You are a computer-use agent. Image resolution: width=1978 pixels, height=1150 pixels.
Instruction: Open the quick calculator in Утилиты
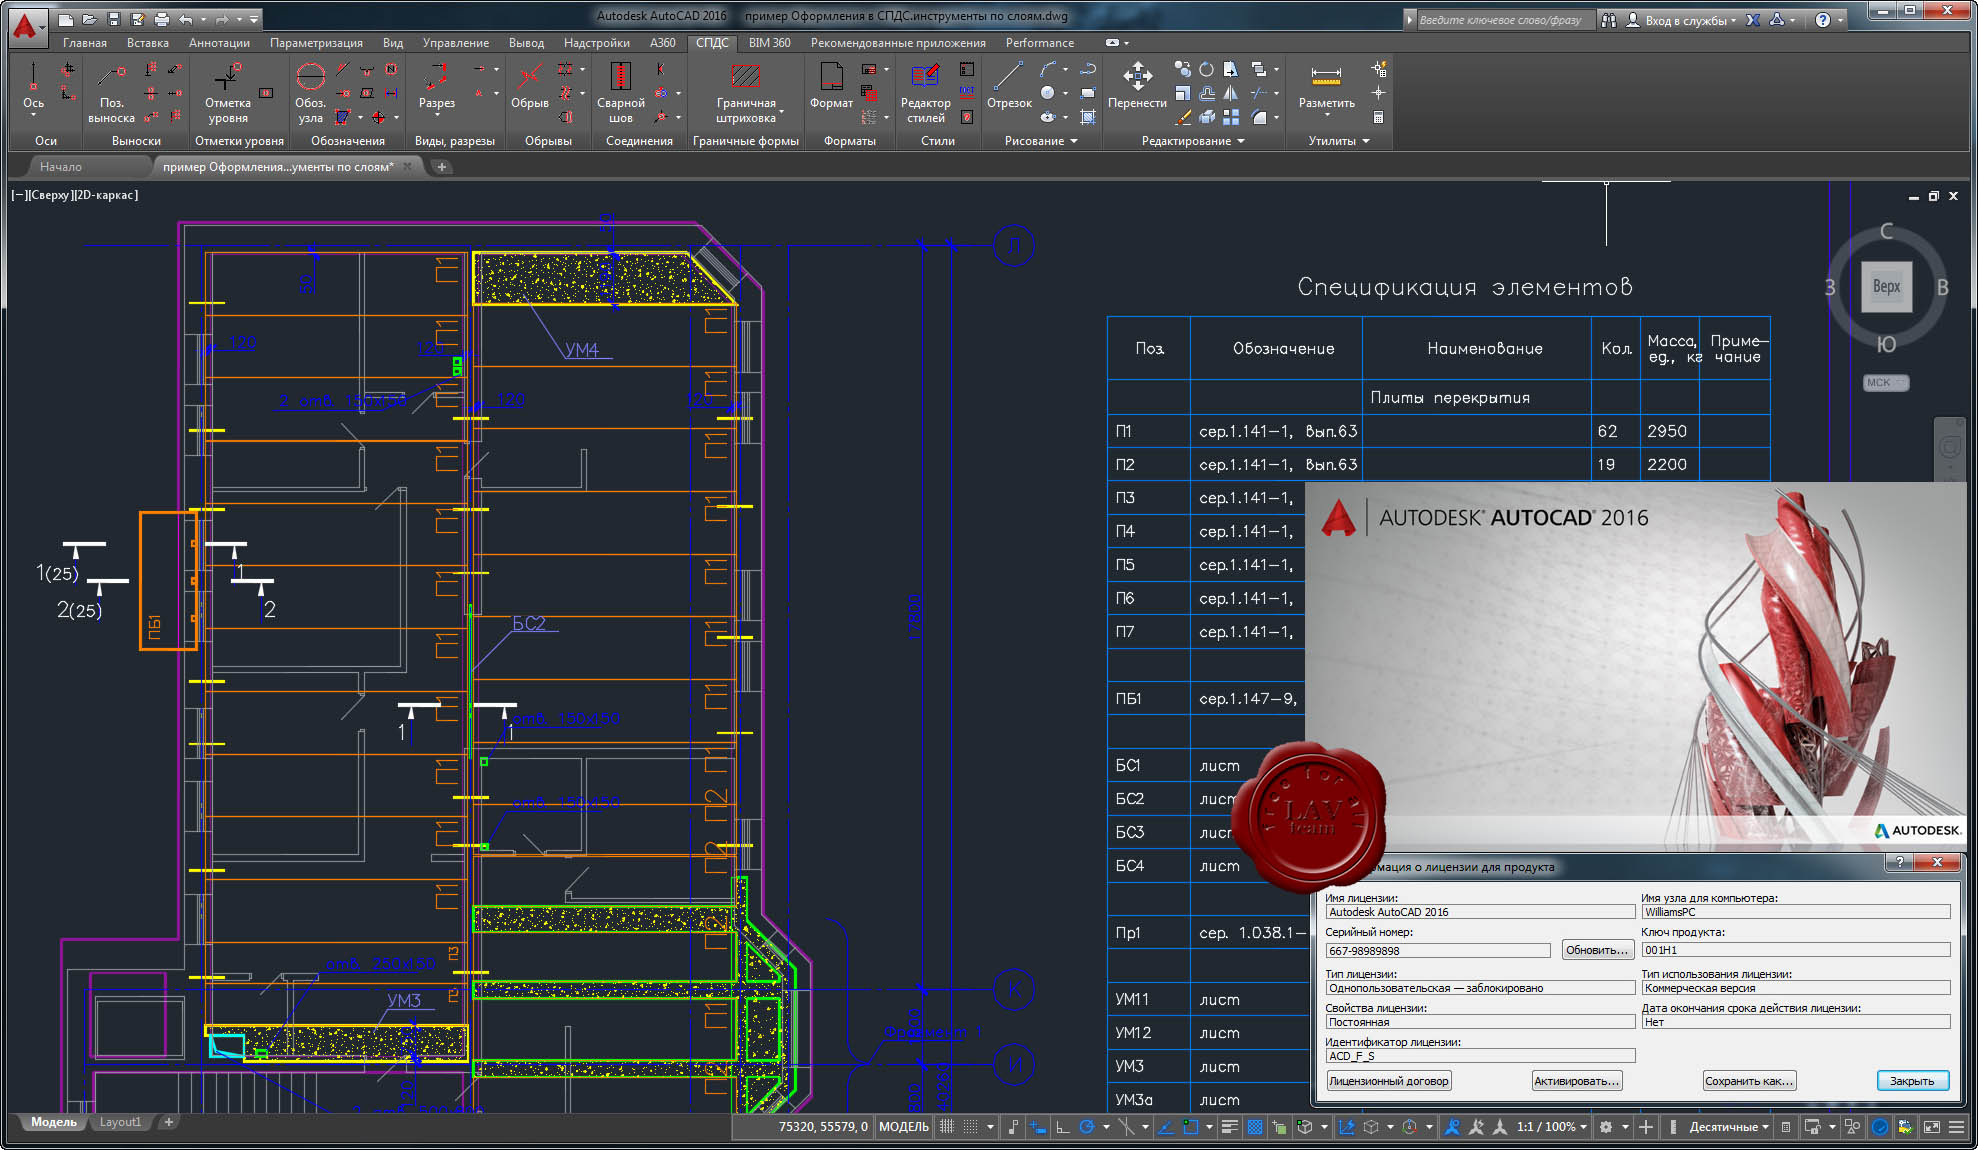1378,117
